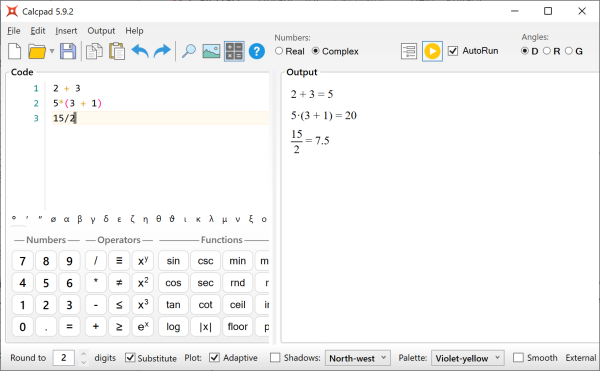Viewport: 600px width, 371px height.
Task: Insert the less-than-or-equal operator
Action: click(119, 305)
